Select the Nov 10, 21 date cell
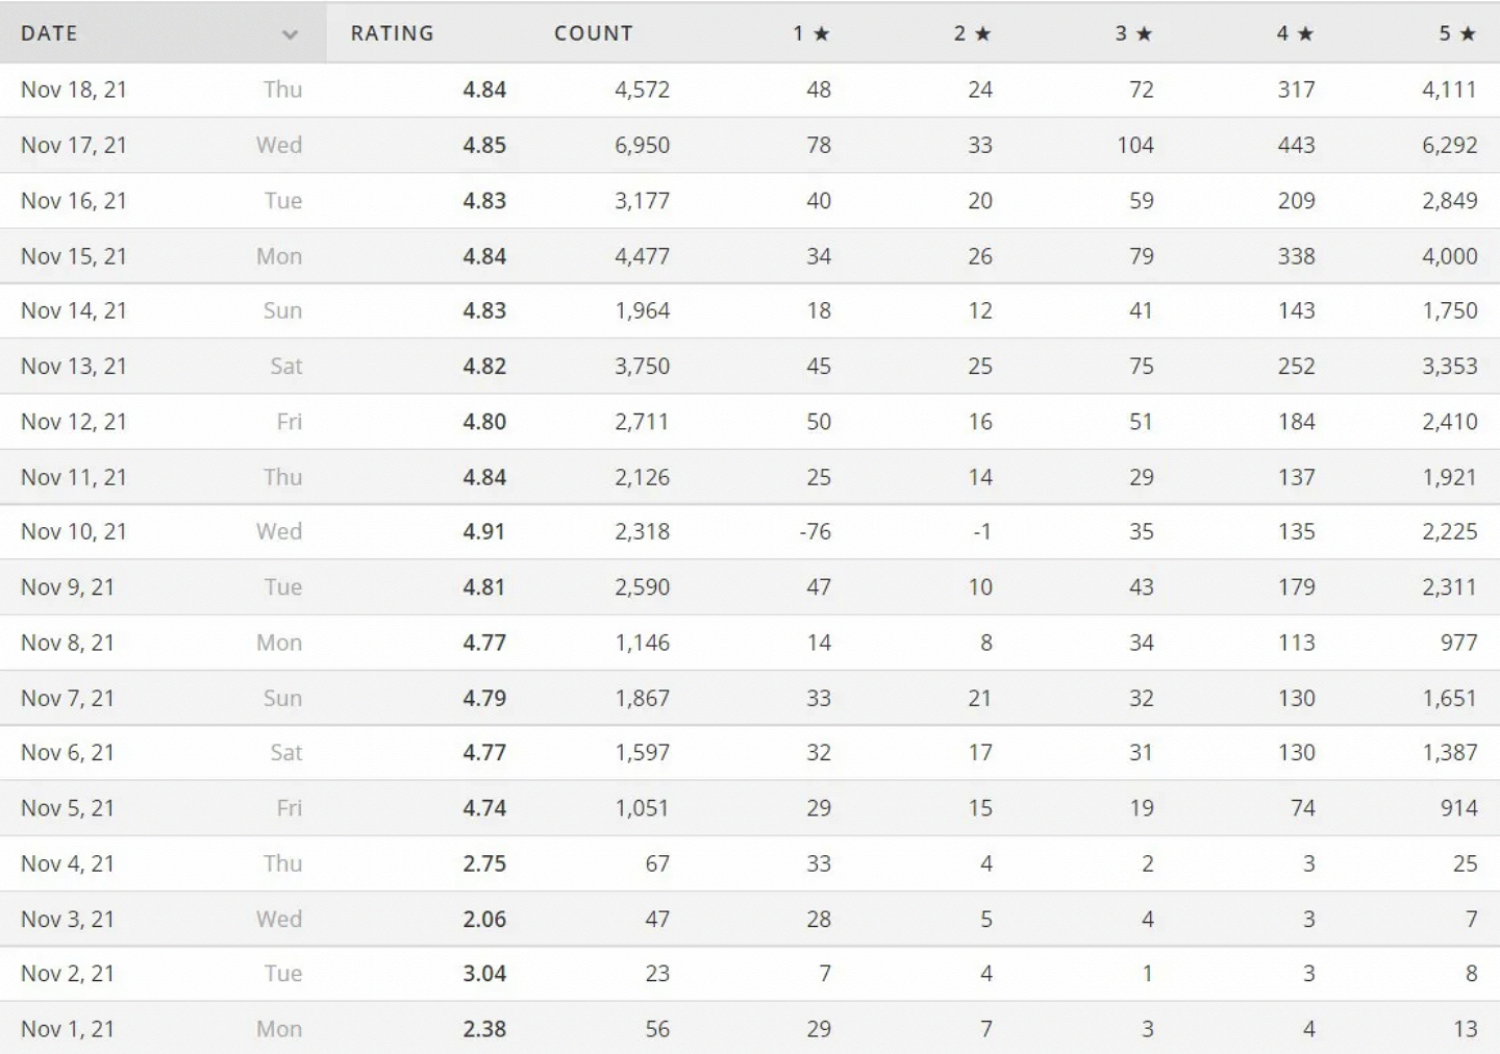The width and height of the screenshot is (1500, 1054). (x=74, y=532)
